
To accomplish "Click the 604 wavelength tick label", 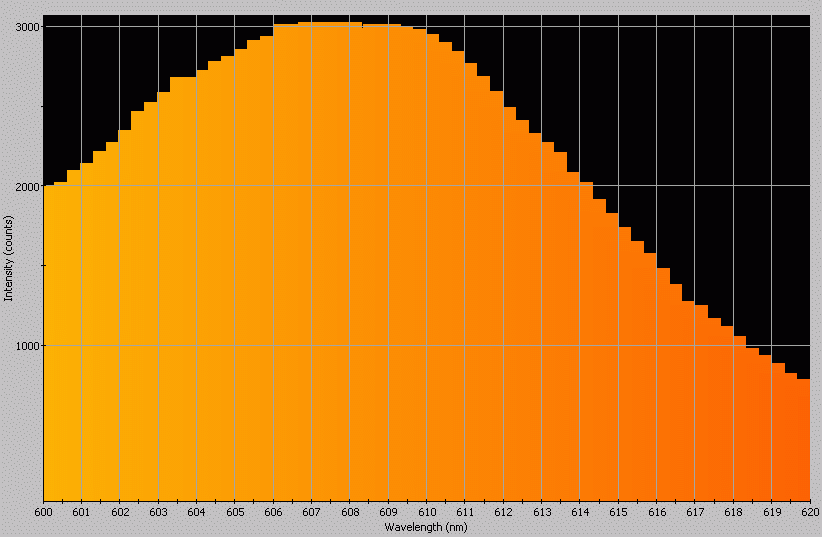I will [197, 512].
